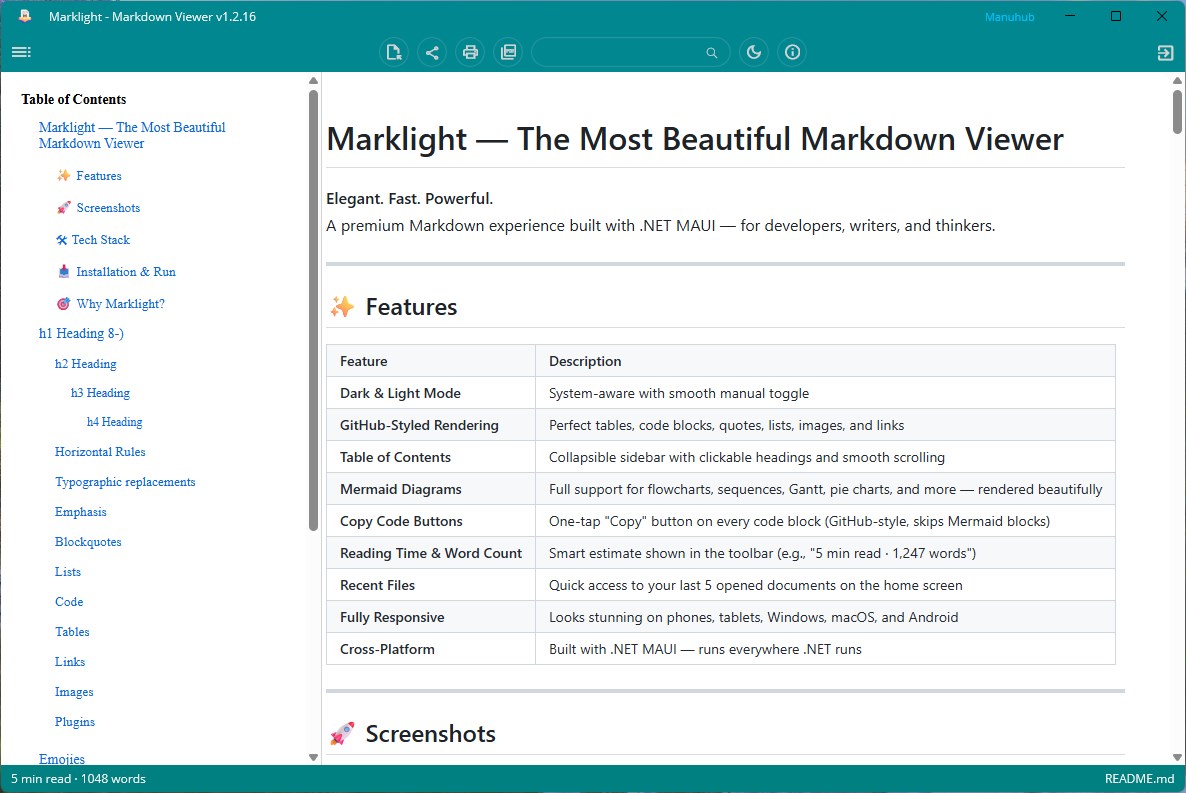Screen dimensions: 1186x793
Task: Select the Marklight title link in sidebar
Action: pyautogui.click(x=132, y=135)
